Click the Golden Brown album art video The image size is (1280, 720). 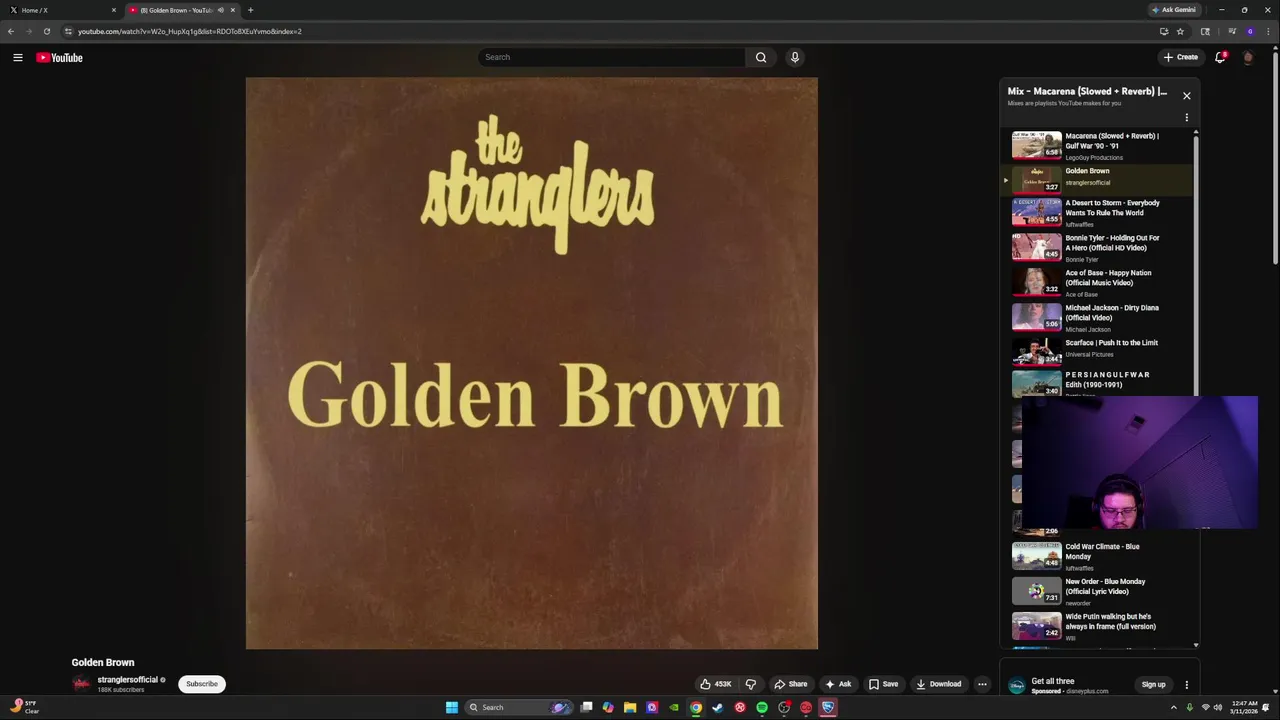(532, 363)
